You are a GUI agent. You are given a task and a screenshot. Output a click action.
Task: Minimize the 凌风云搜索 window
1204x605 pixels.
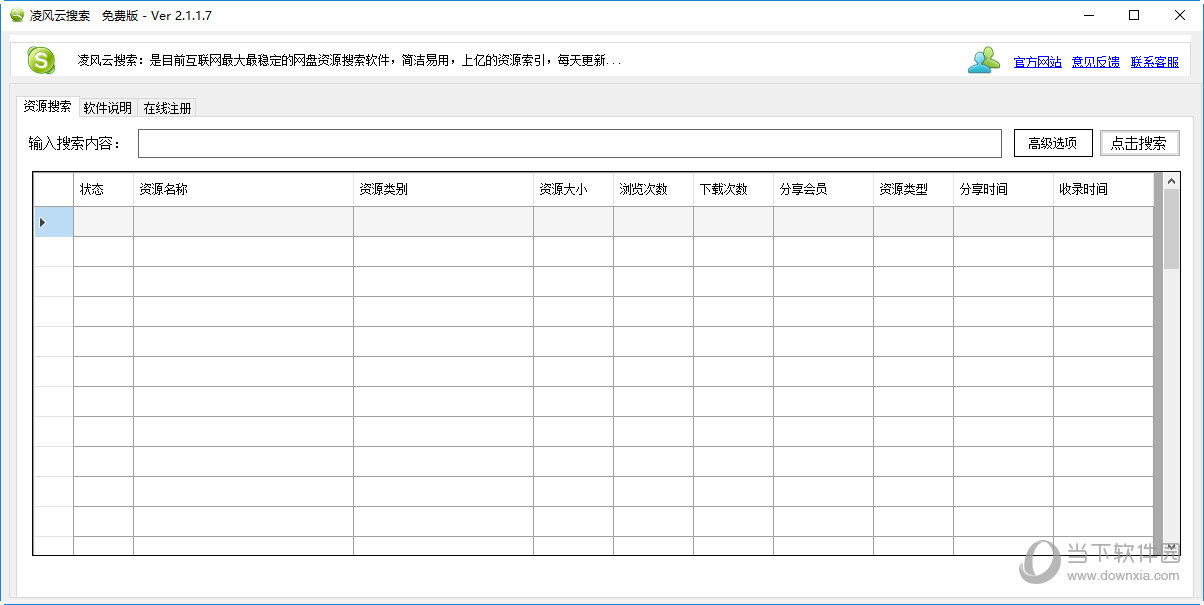[x=1088, y=15]
